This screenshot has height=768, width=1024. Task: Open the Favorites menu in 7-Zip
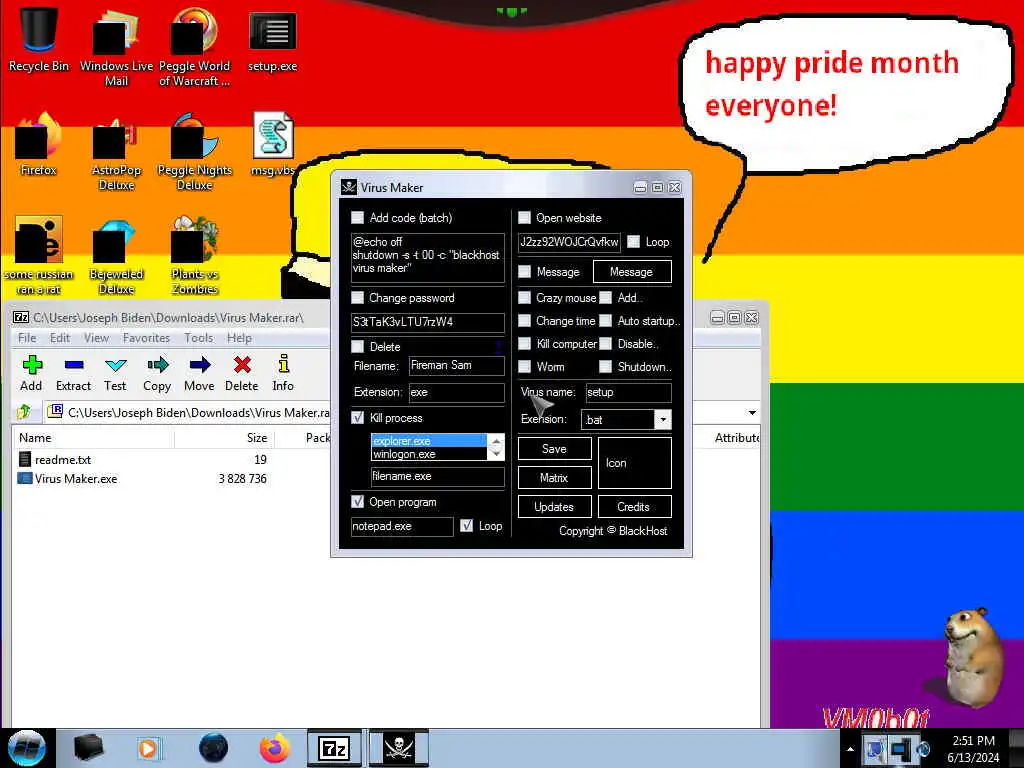(x=146, y=338)
